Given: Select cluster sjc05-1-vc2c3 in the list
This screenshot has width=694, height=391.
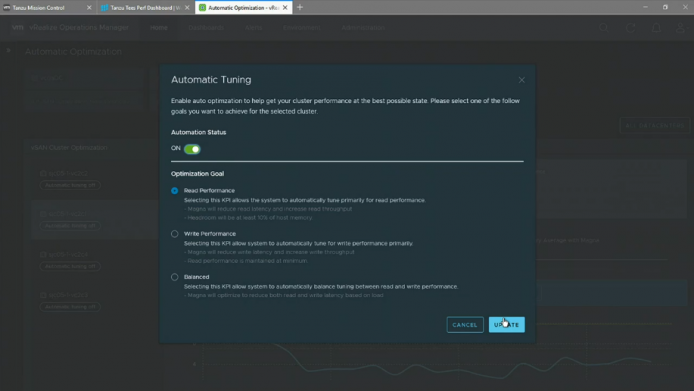Looking at the screenshot, I should tap(68, 295).
